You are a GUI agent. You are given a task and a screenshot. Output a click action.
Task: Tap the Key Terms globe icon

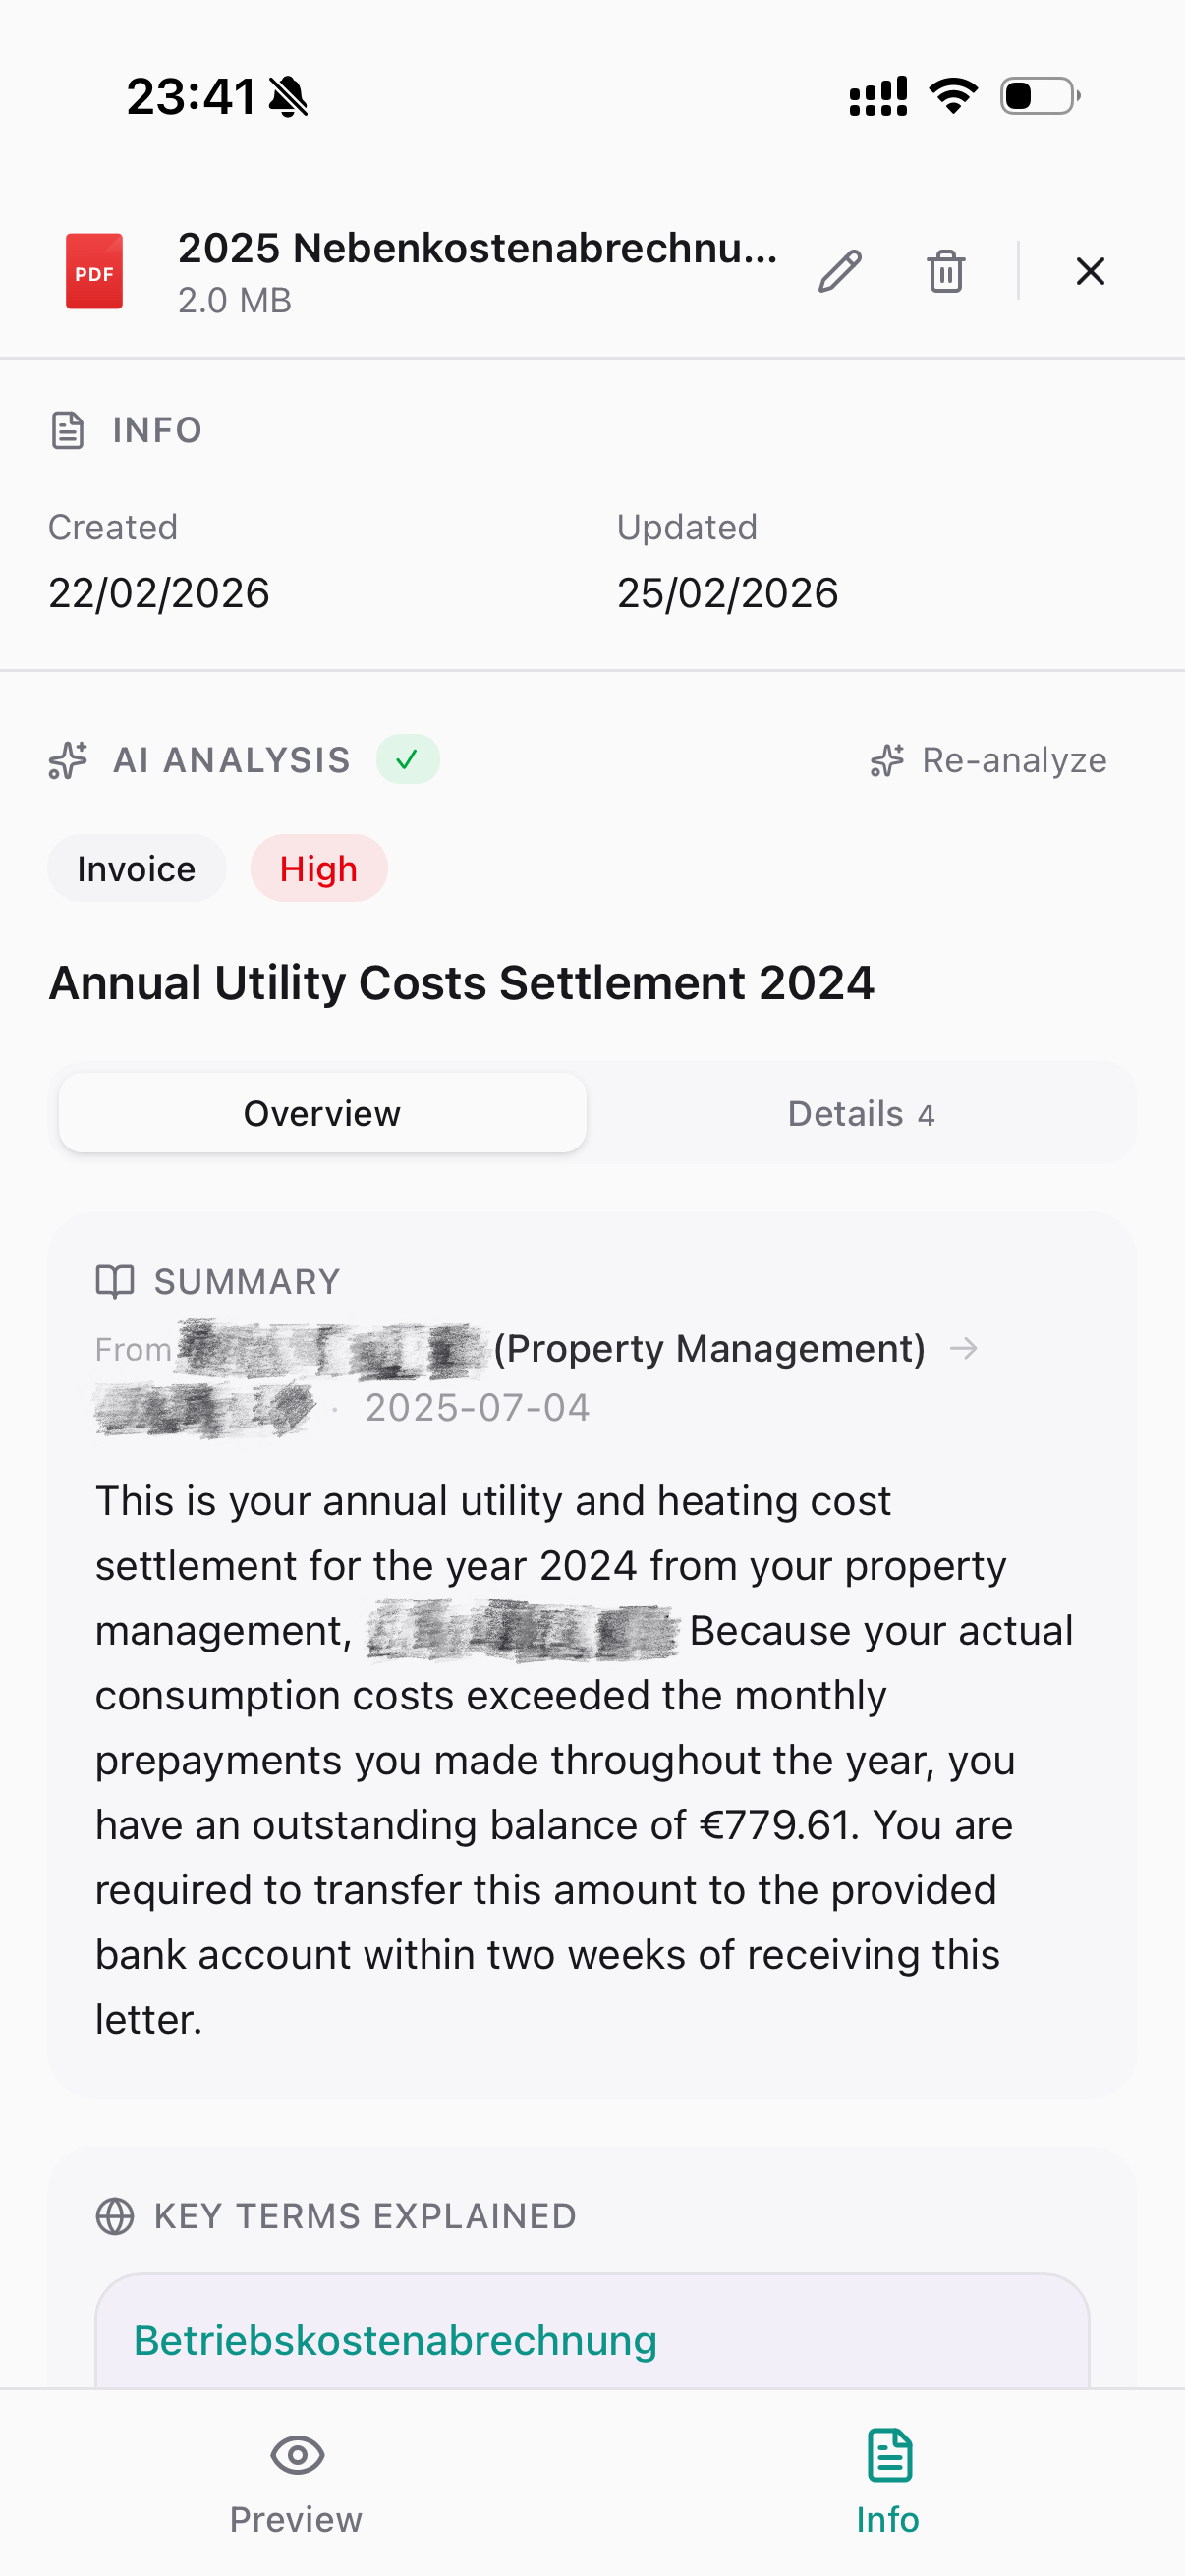point(115,2216)
